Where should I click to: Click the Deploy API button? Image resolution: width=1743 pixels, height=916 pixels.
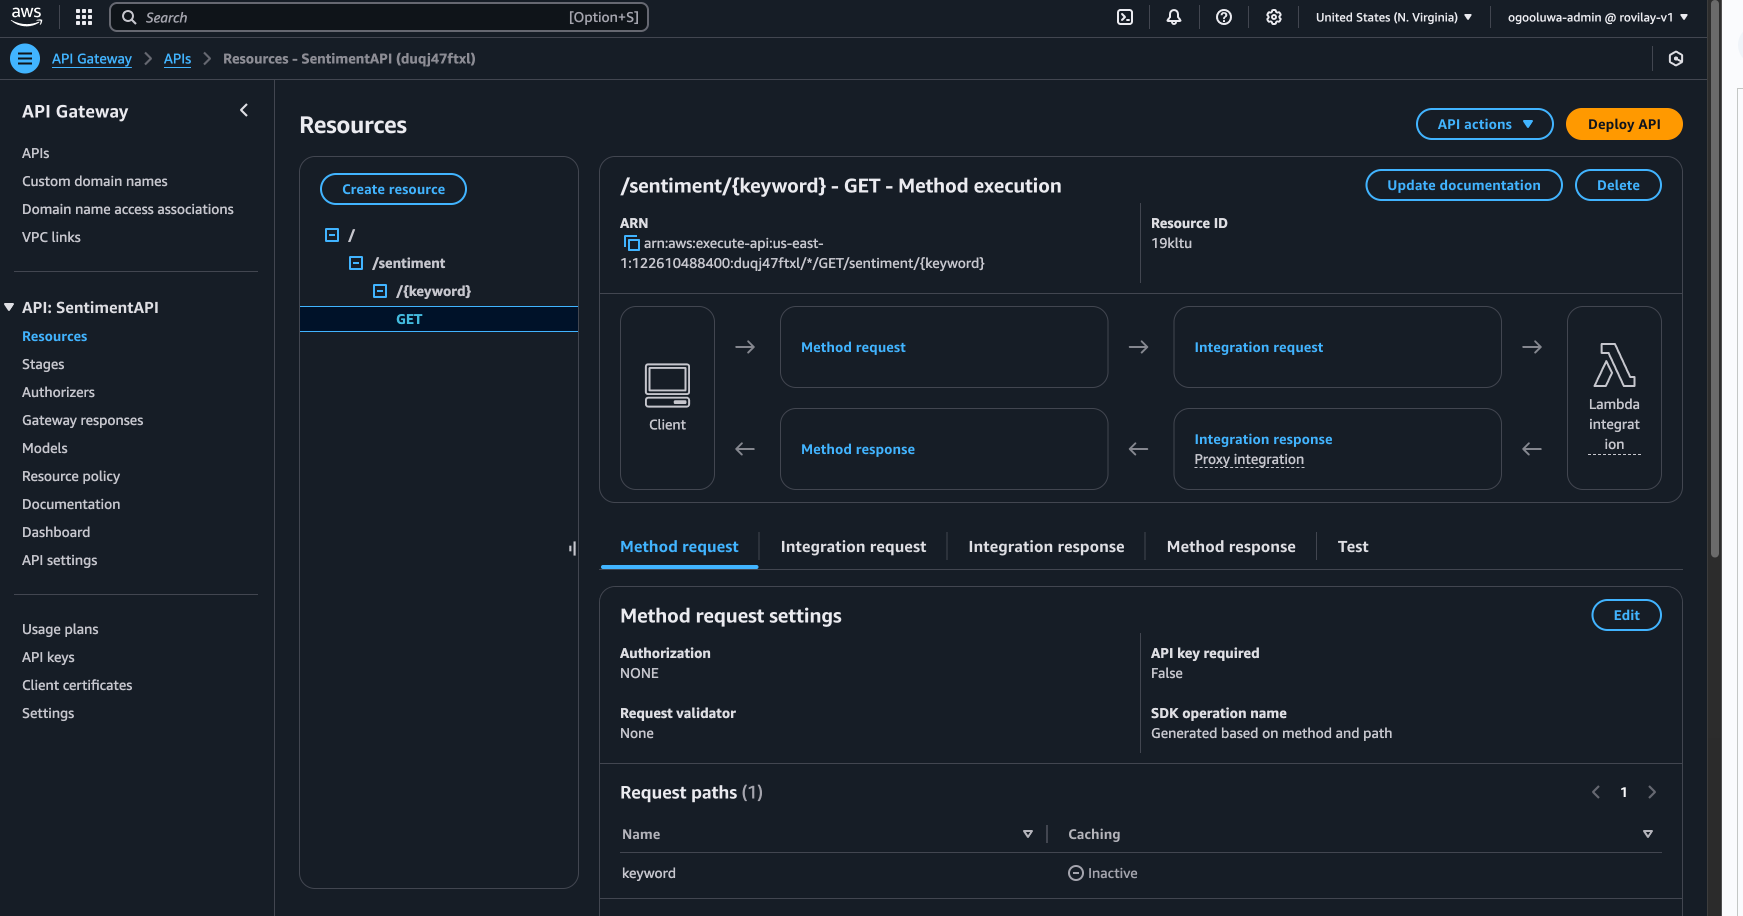pyautogui.click(x=1624, y=124)
